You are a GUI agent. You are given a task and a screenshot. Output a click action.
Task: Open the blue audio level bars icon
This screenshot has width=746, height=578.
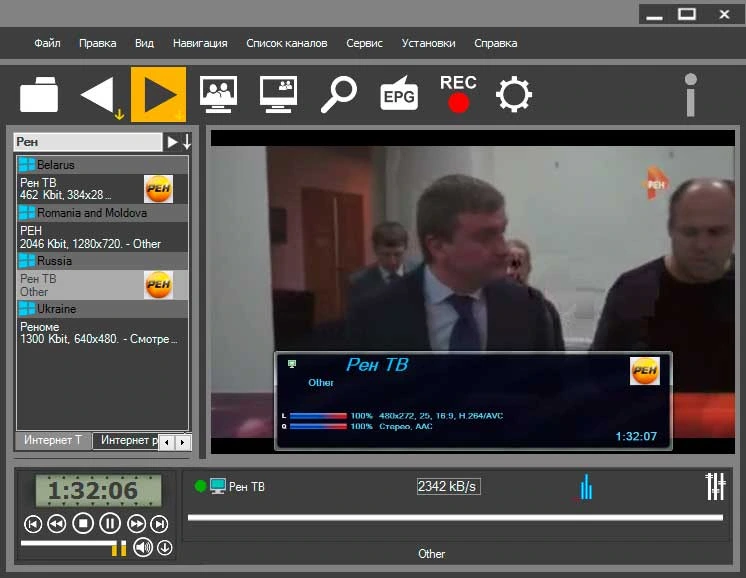(x=587, y=487)
